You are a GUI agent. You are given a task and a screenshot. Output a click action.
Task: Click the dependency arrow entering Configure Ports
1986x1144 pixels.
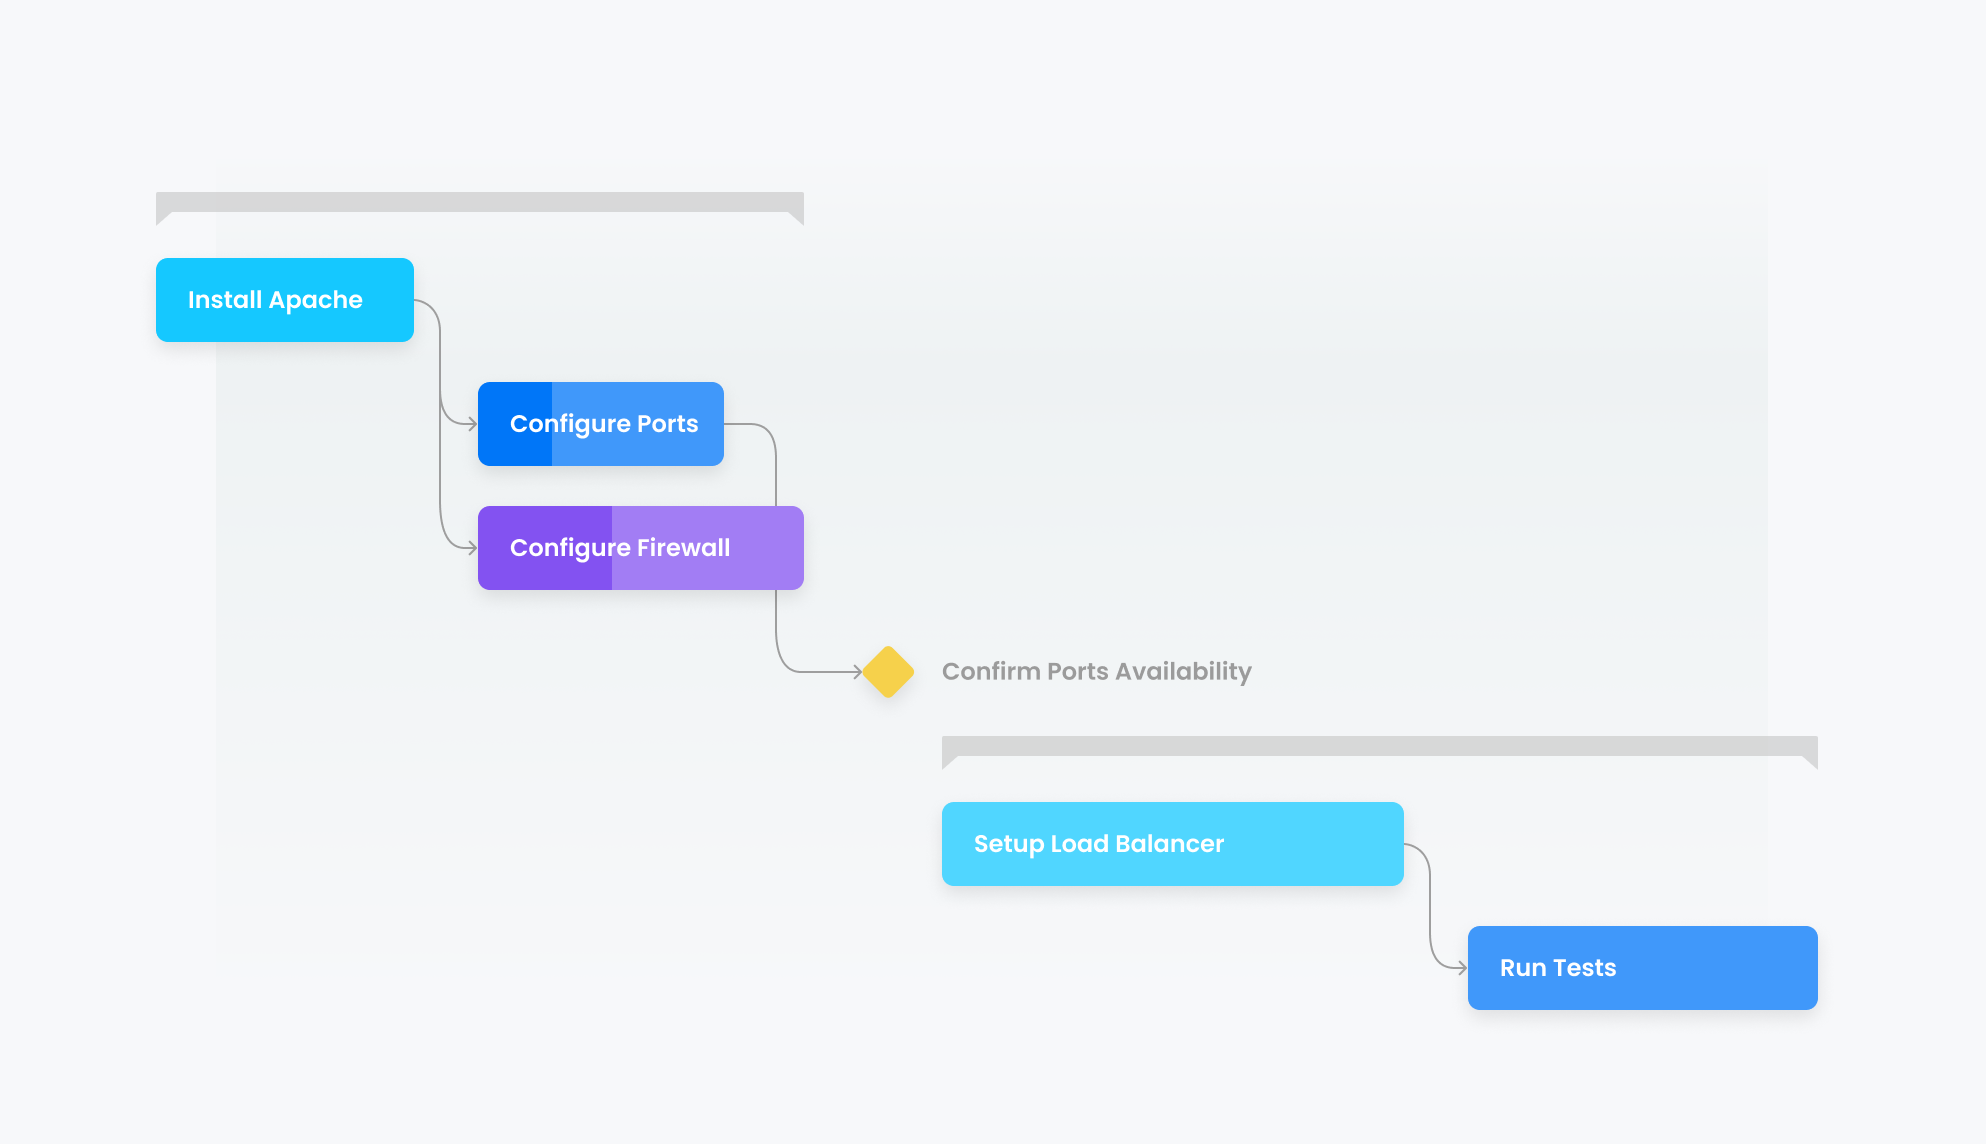[471, 424]
